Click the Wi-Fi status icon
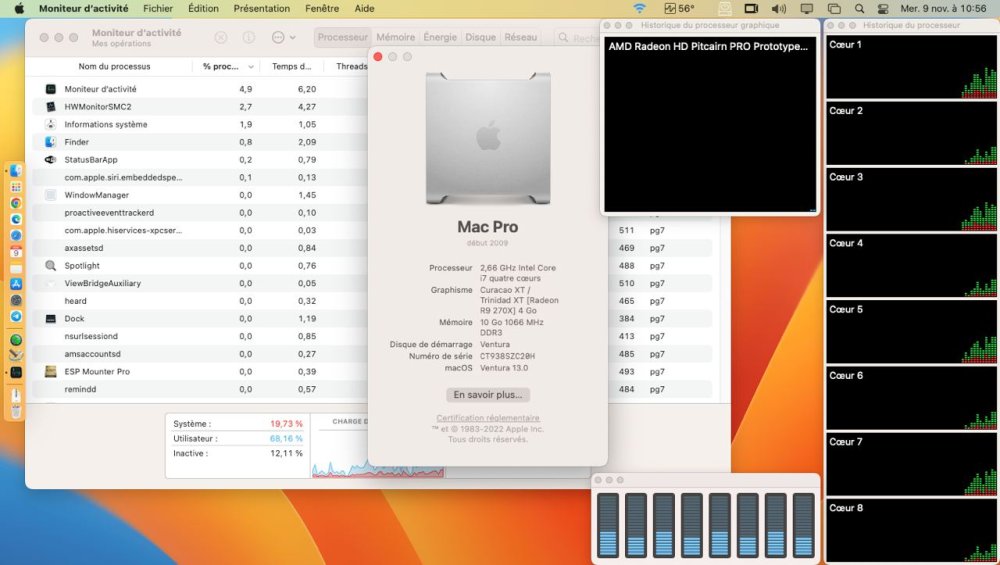The height and width of the screenshot is (565, 1000). coord(639,8)
